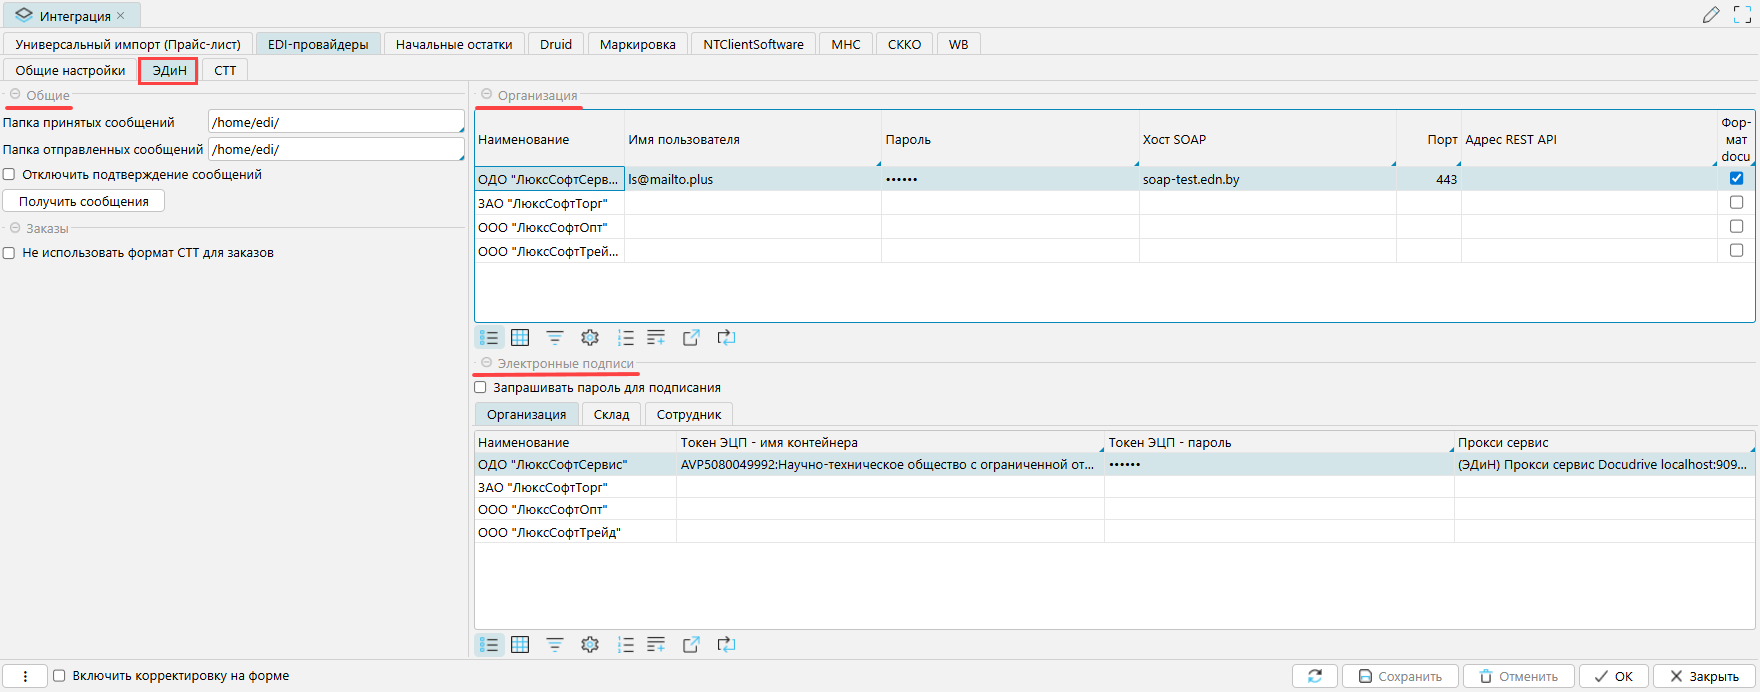The height and width of the screenshot is (692, 1760).
Task: Open filter icon under organization table
Action: tap(555, 338)
